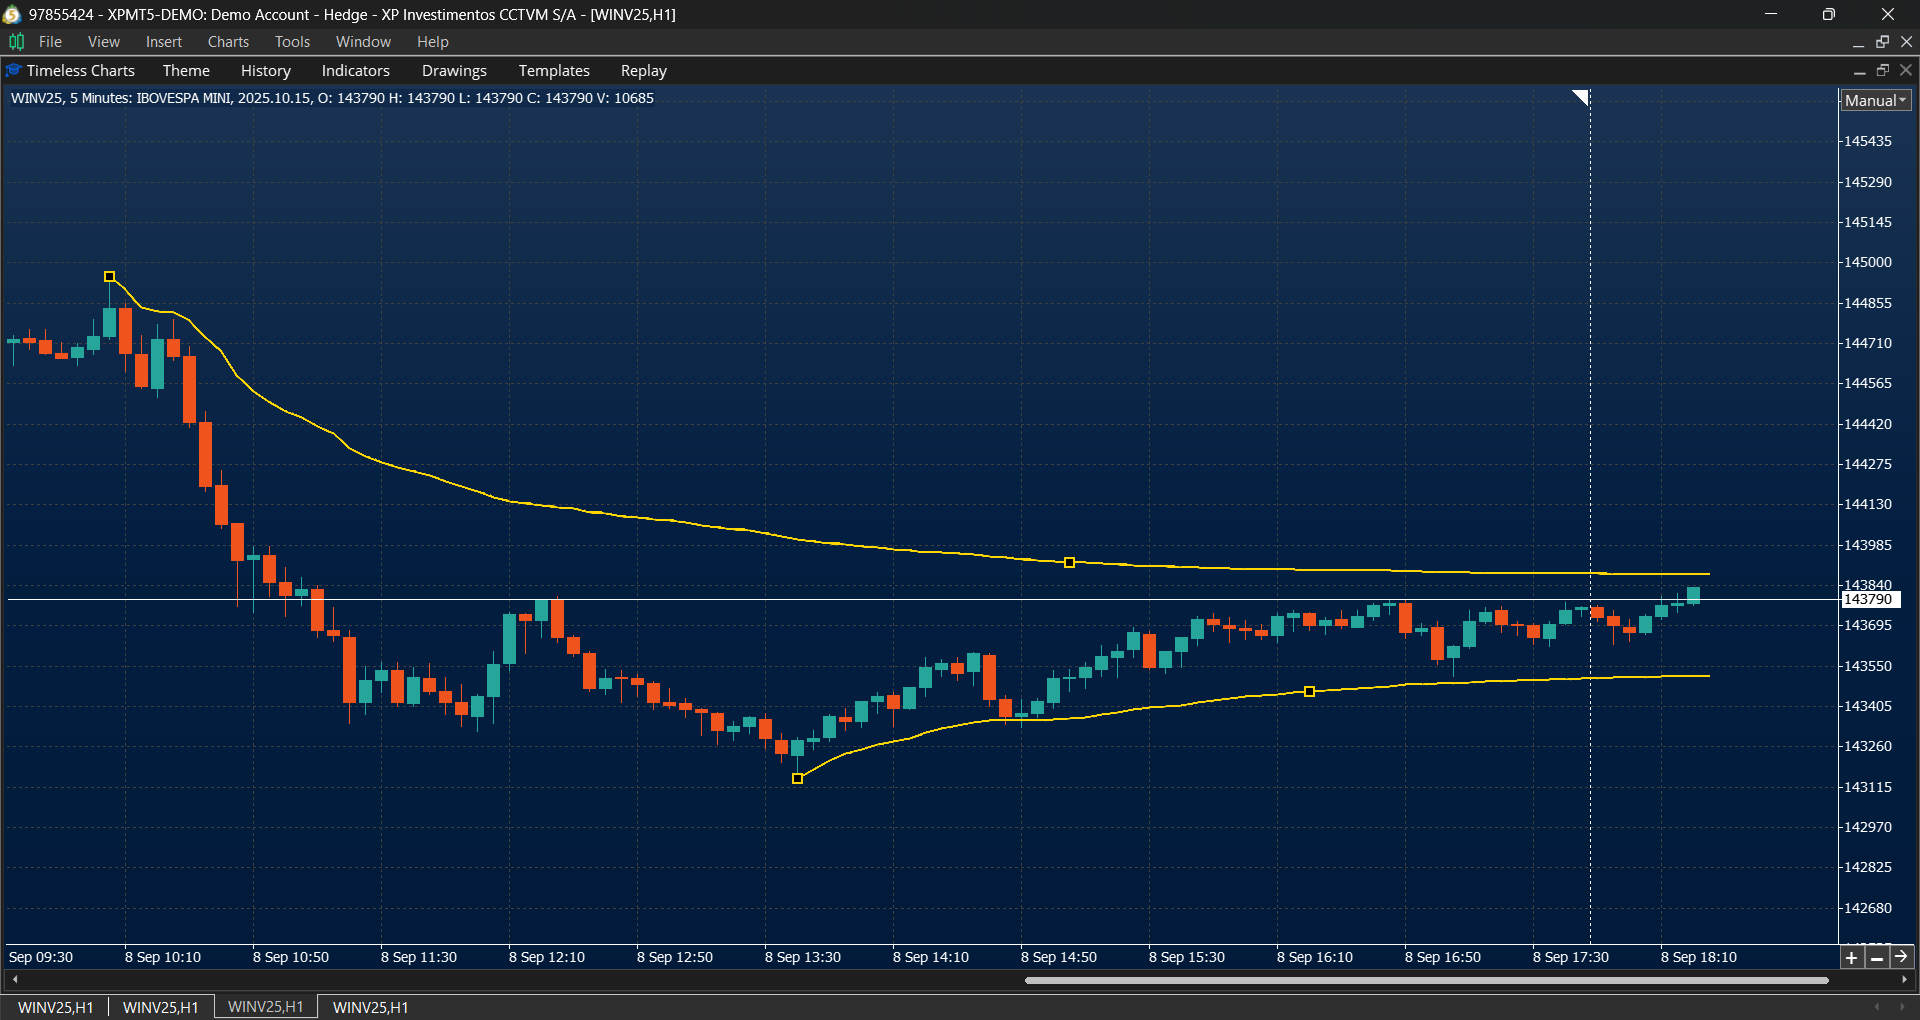Open the Drawings menu
Screen dimensions: 1920x1020
coord(454,70)
